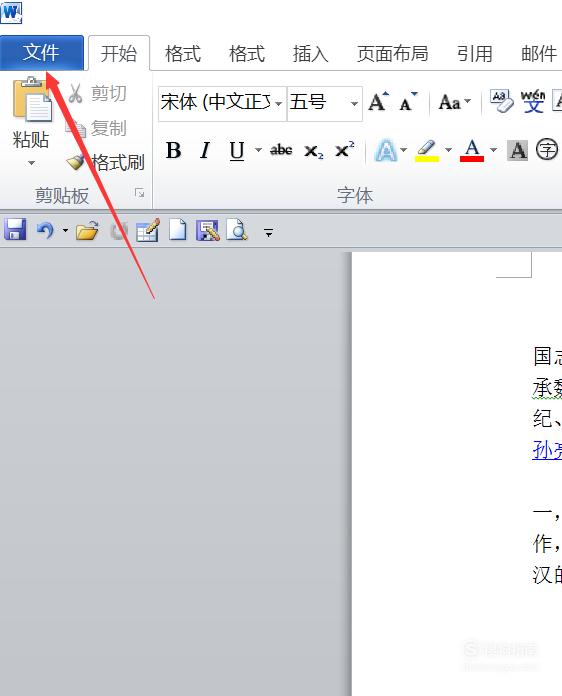Screen dimensions: 562x696
Task: Expand the underline style dropdown arrow
Action: (258, 150)
